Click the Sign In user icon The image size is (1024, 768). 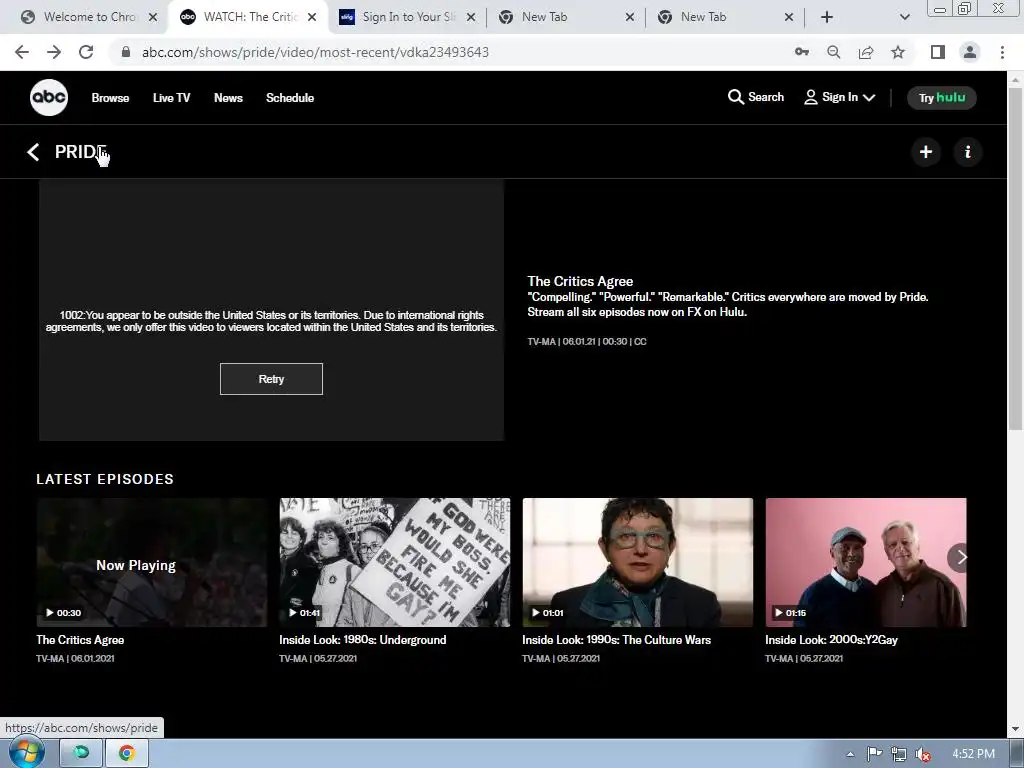(x=810, y=97)
